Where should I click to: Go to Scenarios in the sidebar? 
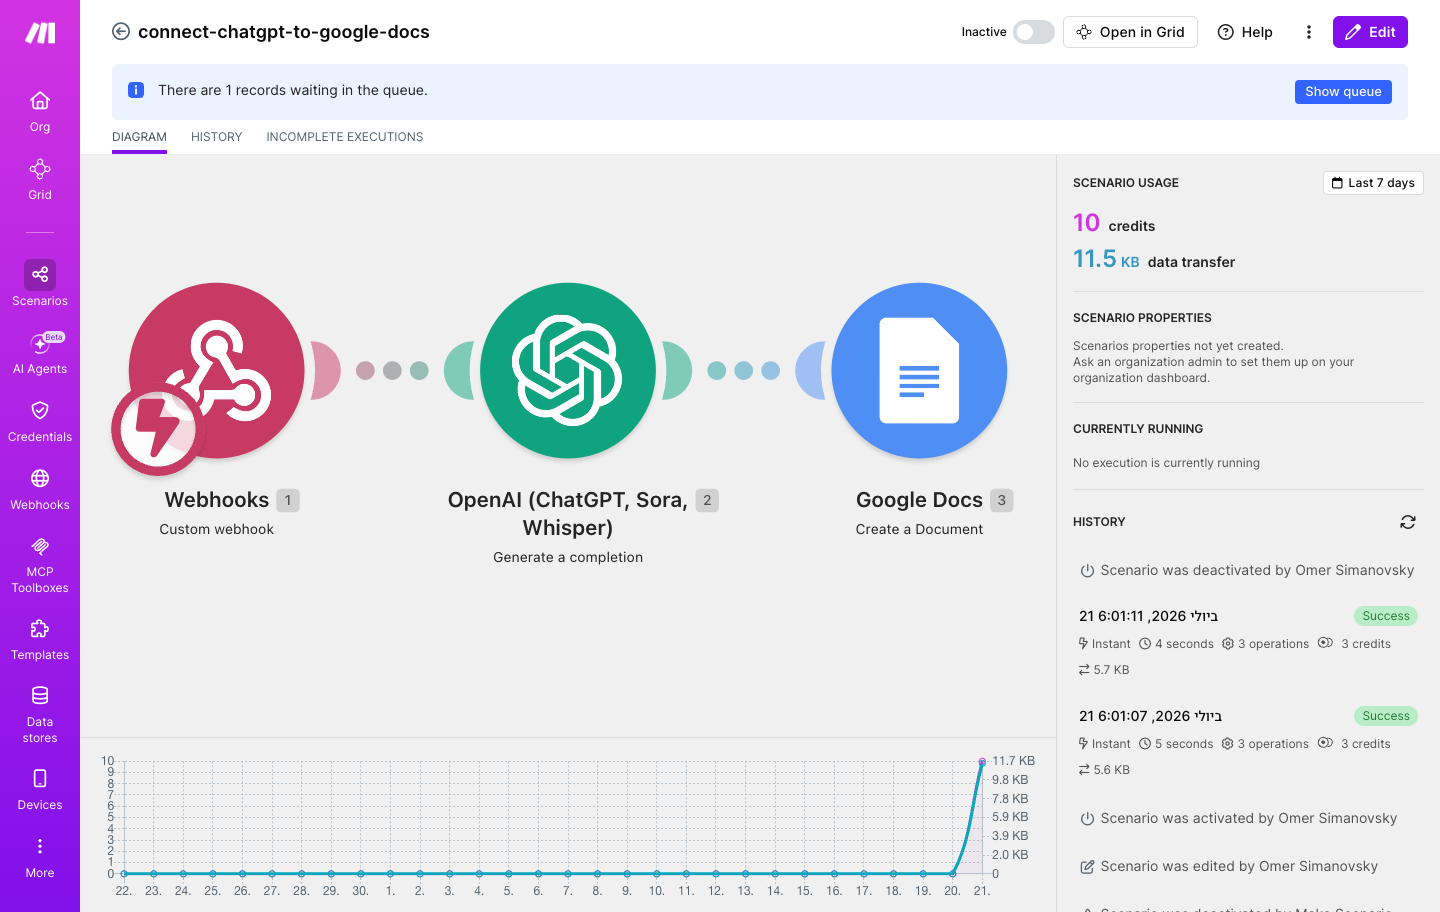click(40, 284)
